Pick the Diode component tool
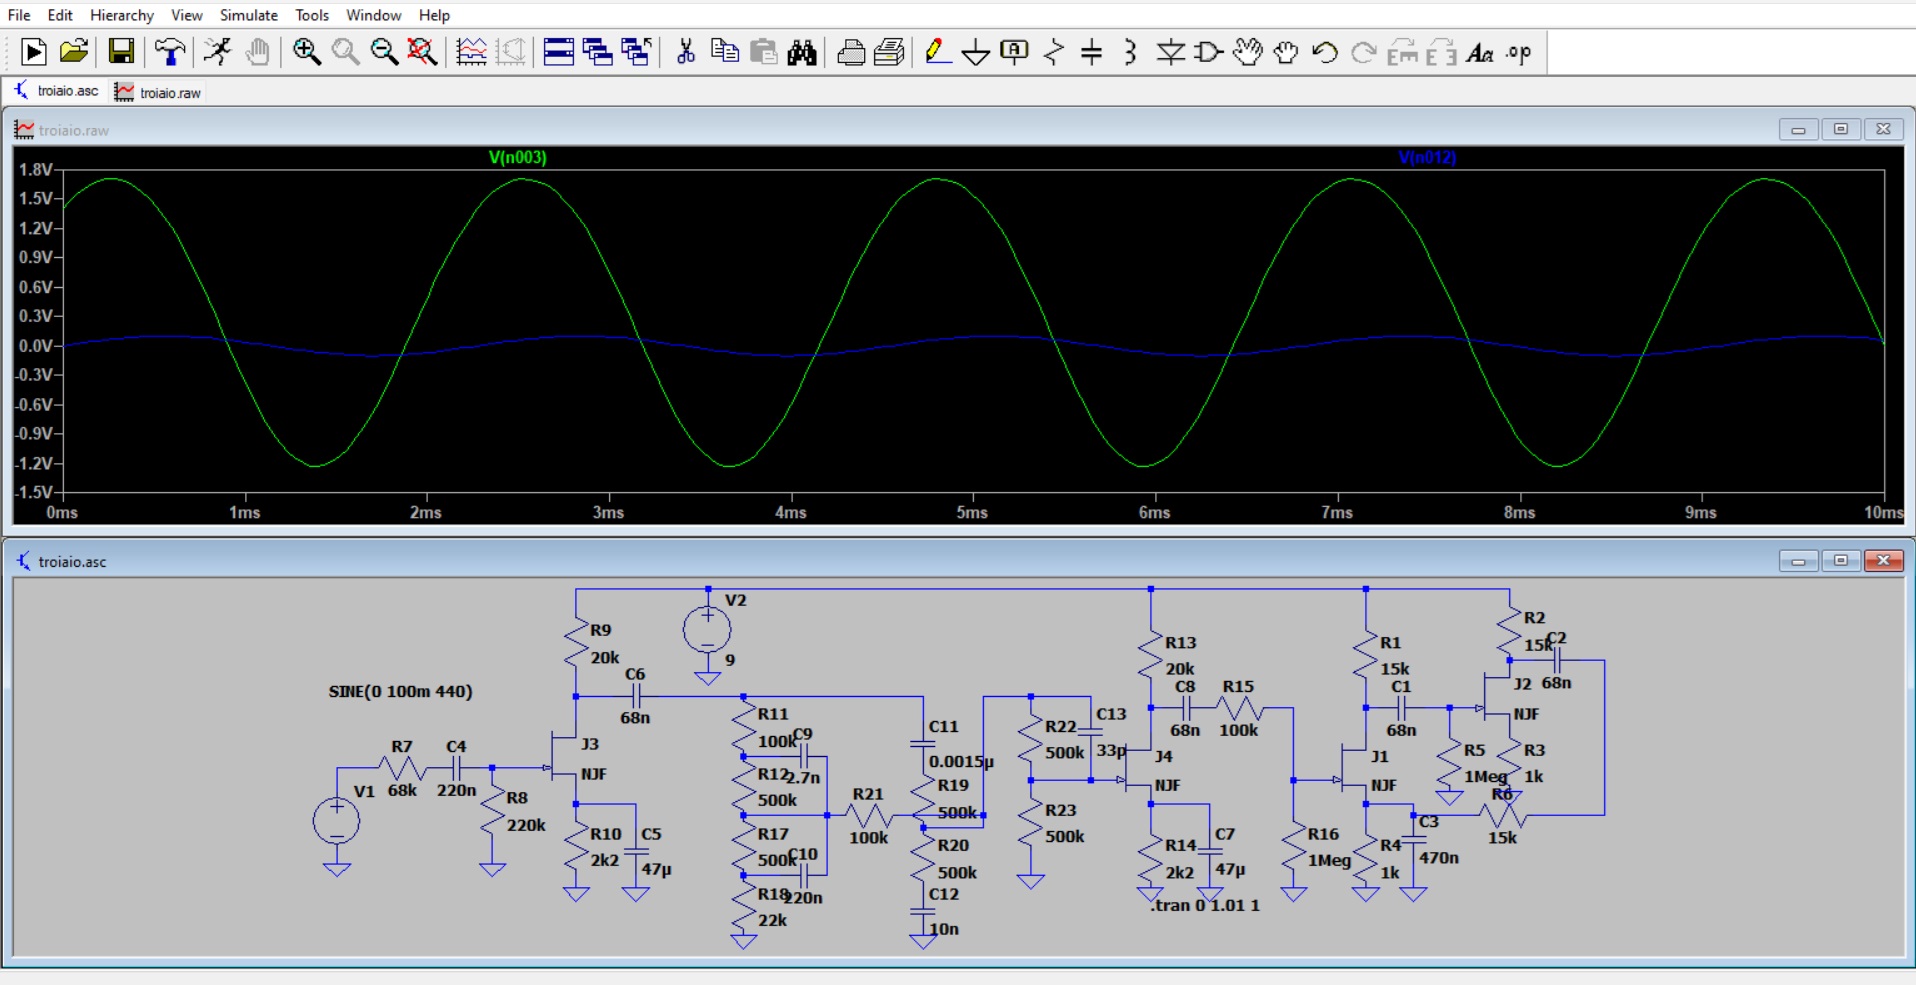This screenshot has width=1916, height=985. (1169, 52)
